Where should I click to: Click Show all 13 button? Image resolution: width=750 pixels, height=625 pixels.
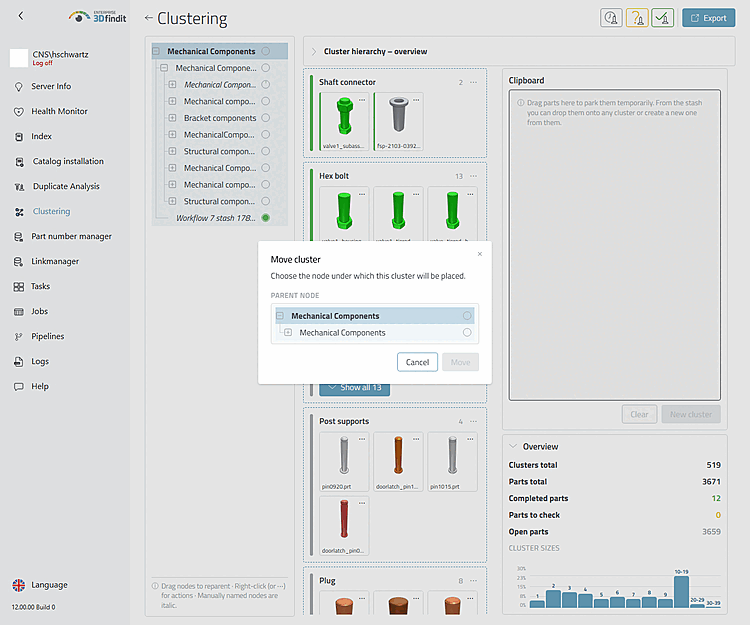354,388
